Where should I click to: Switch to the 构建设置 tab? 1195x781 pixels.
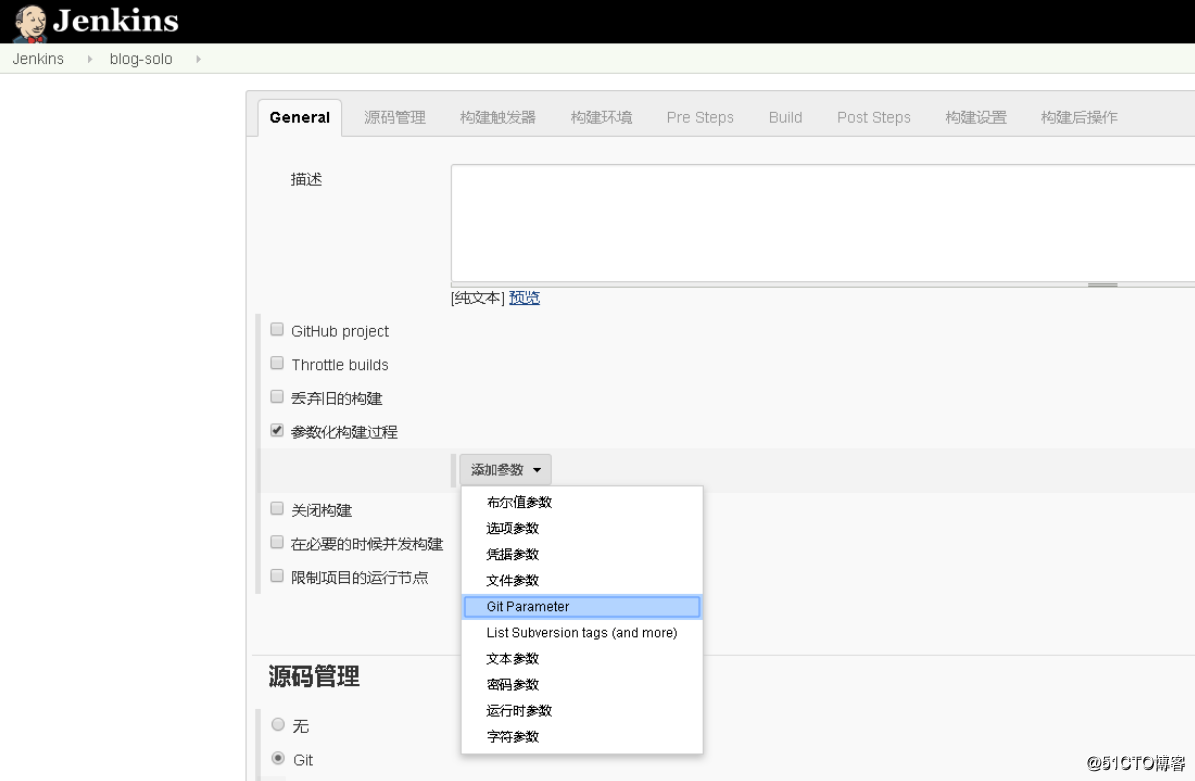pos(976,117)
